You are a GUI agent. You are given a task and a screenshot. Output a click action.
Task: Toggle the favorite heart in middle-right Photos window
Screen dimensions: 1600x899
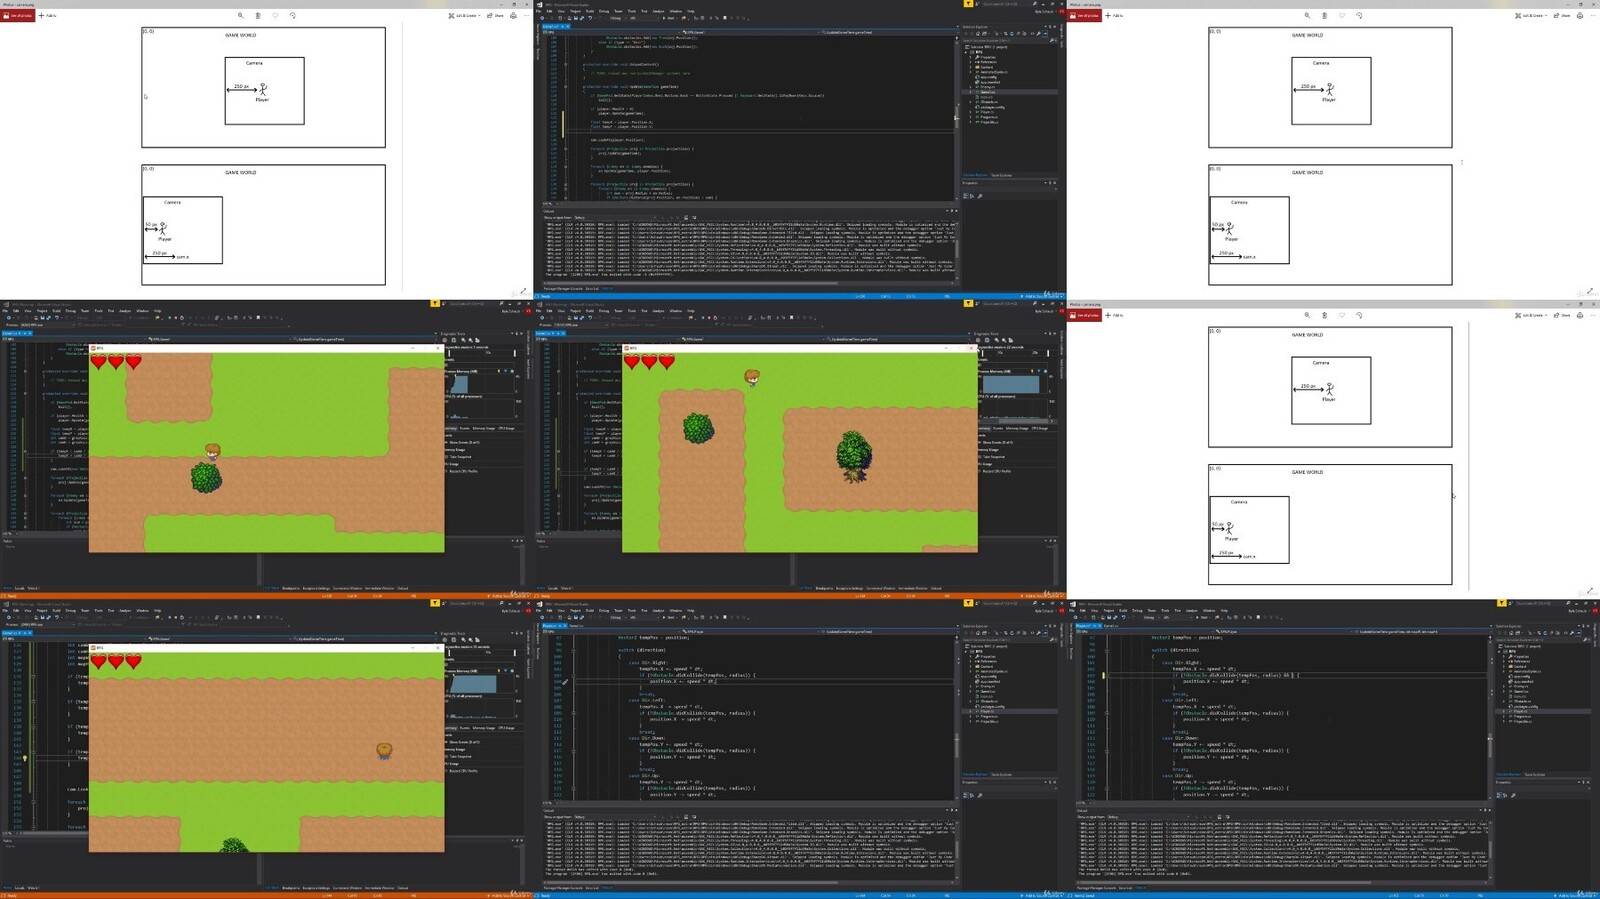[x=1342, y=315]
